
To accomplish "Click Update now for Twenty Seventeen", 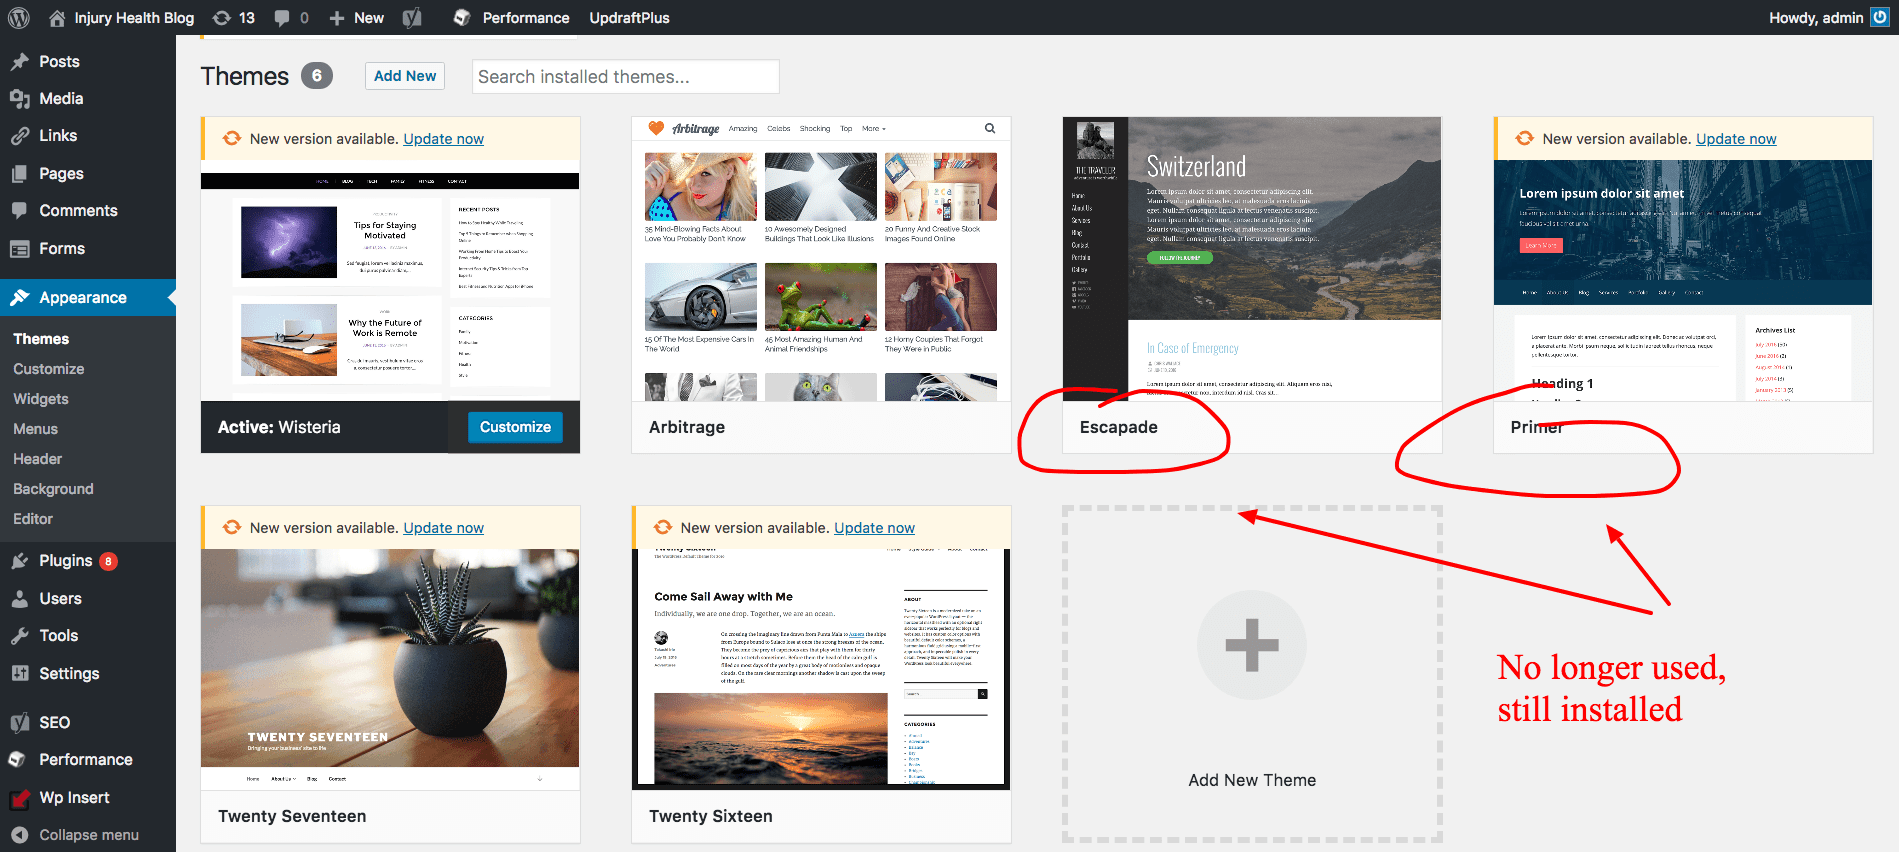I will [x=443, y=528].
